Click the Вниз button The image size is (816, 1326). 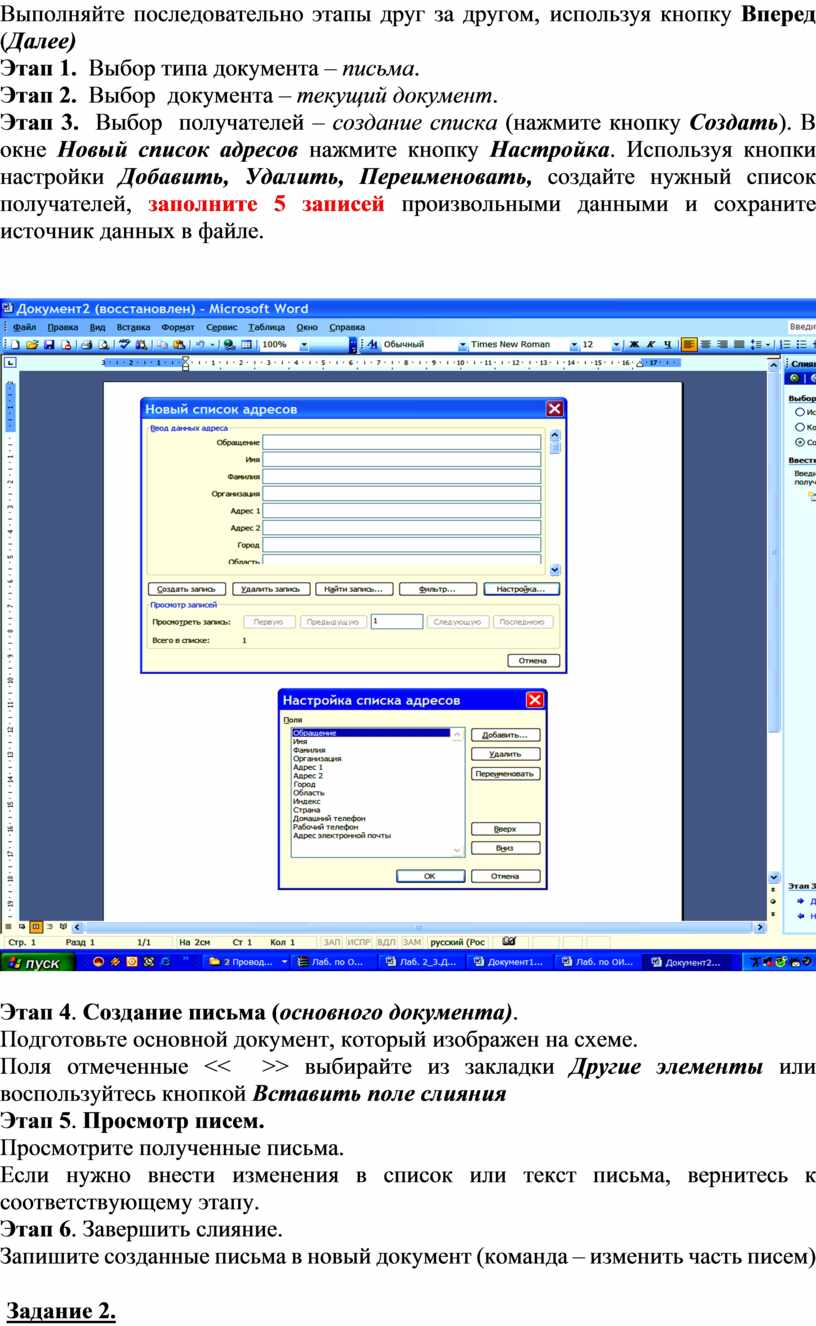click(505, 848)
